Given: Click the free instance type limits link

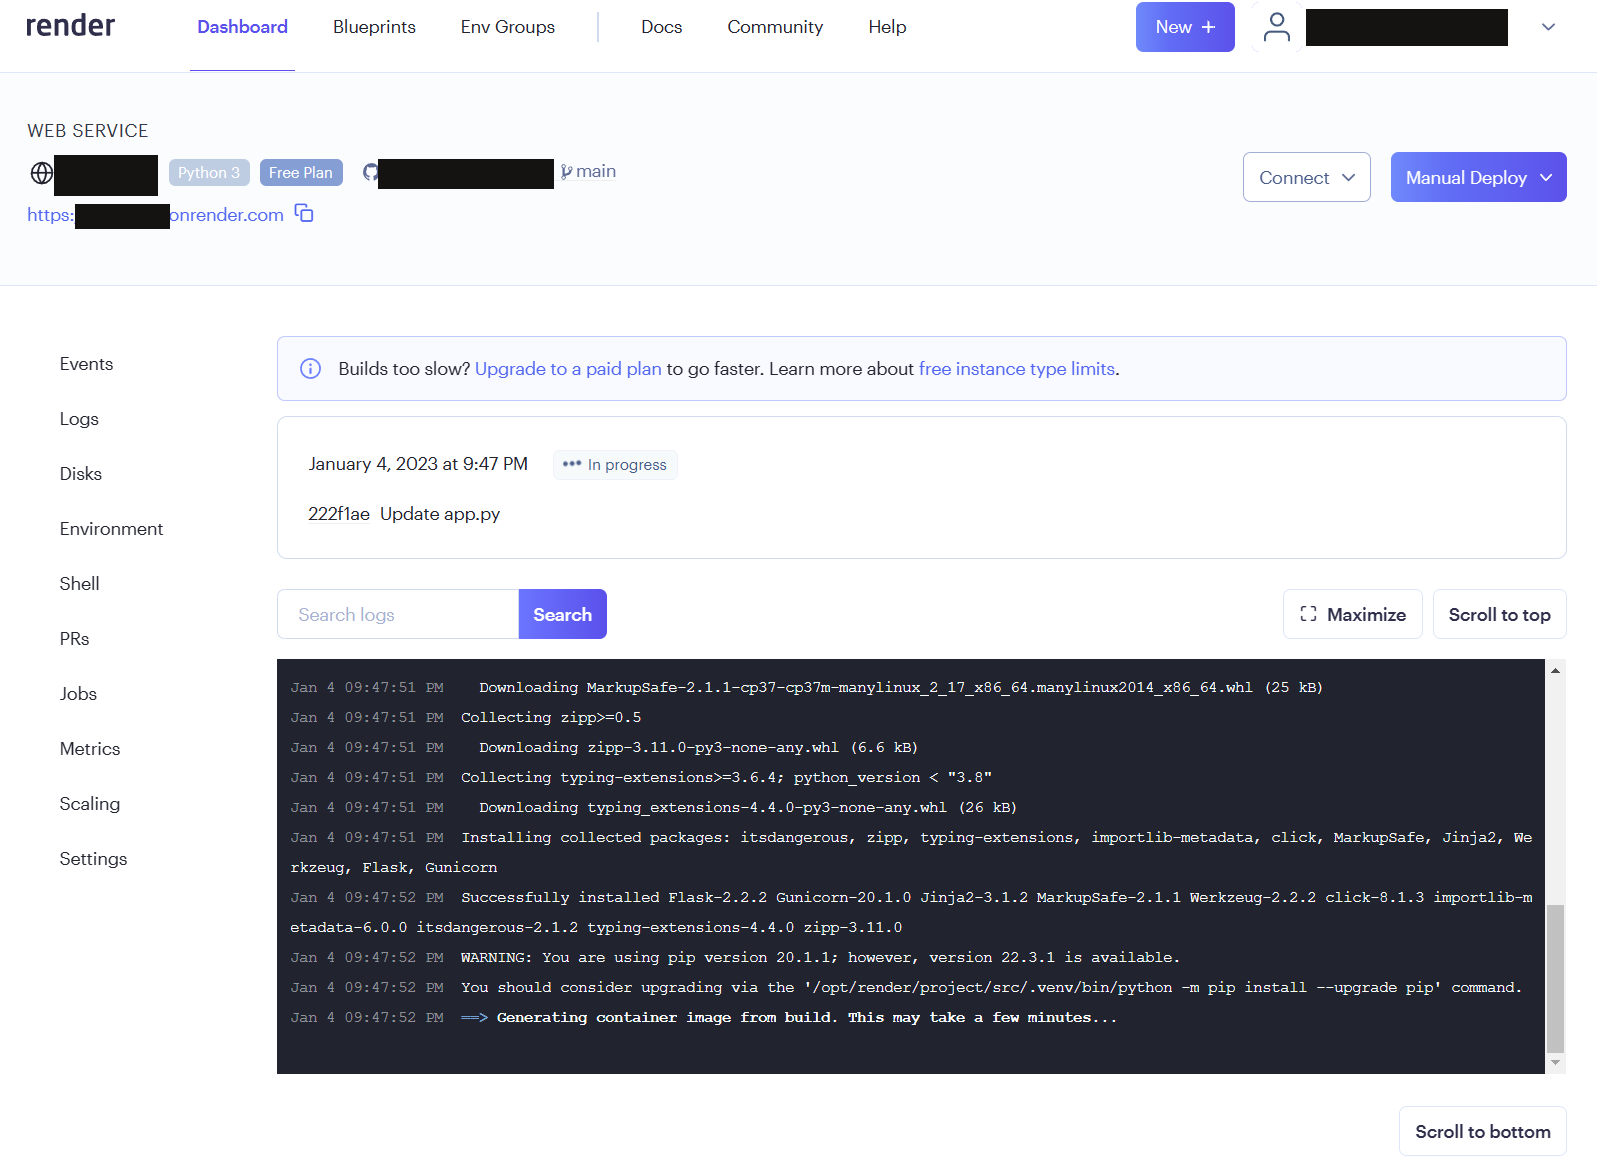Looking at the screenshot, I should [x=1017, y=369].
